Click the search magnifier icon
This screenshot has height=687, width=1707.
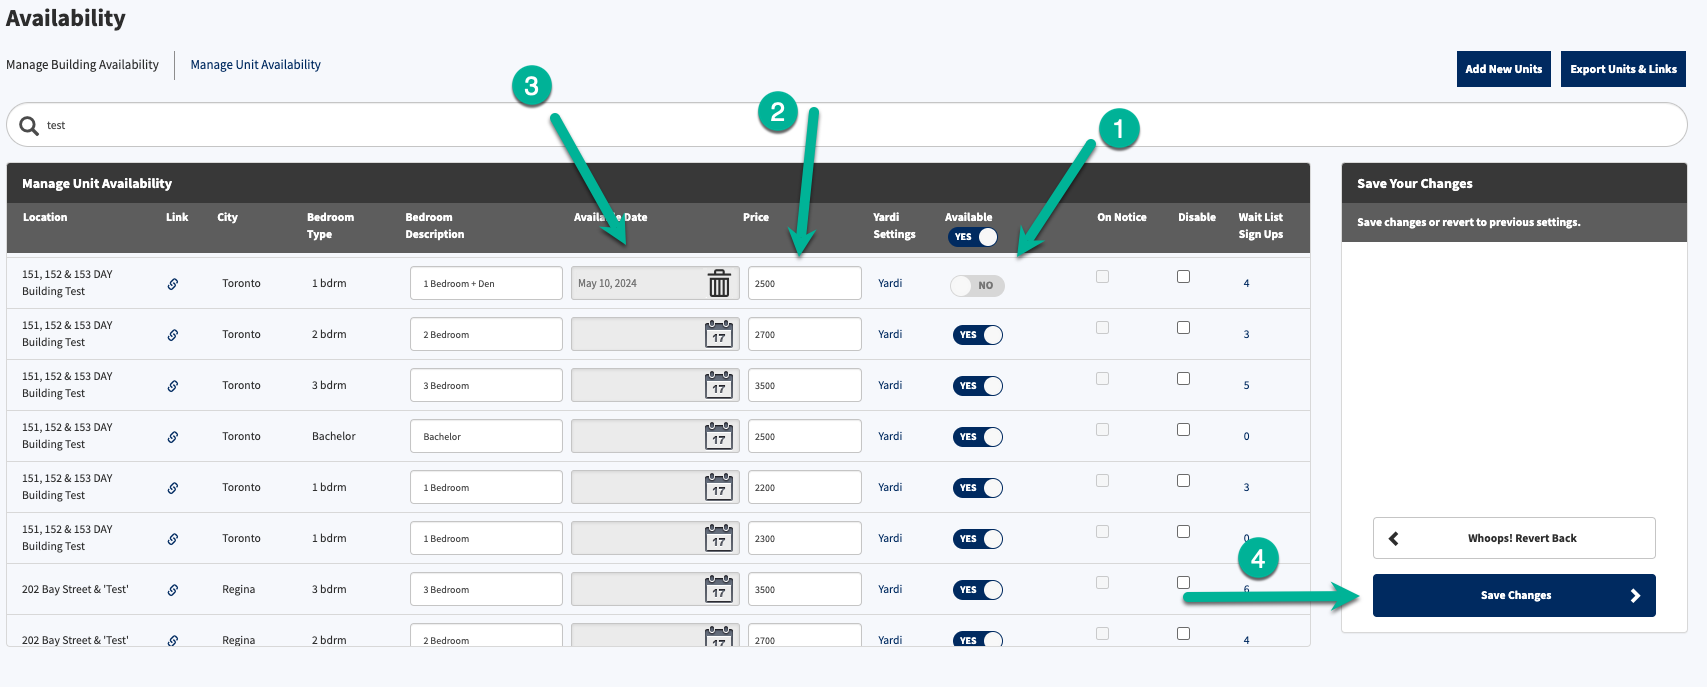(x=29, y=126)
